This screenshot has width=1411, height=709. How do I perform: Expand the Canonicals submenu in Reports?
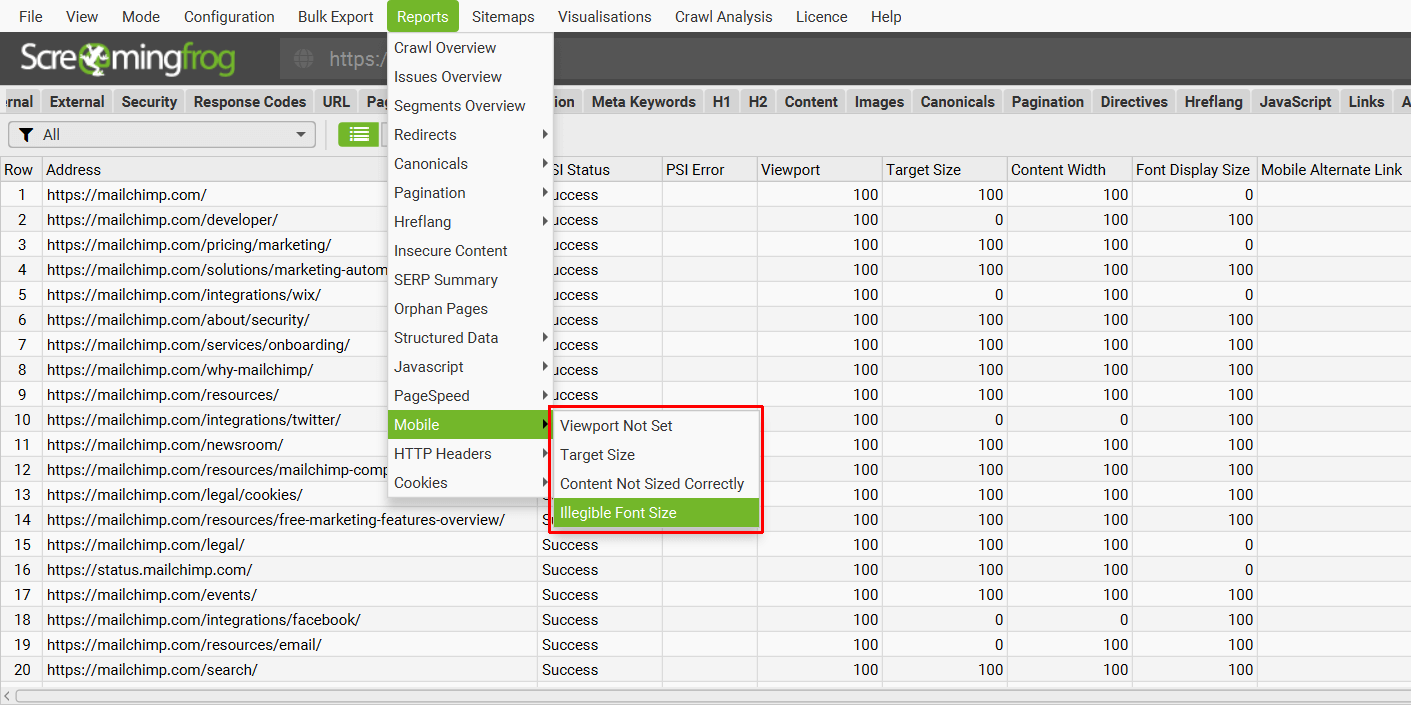tap(470, 164)
